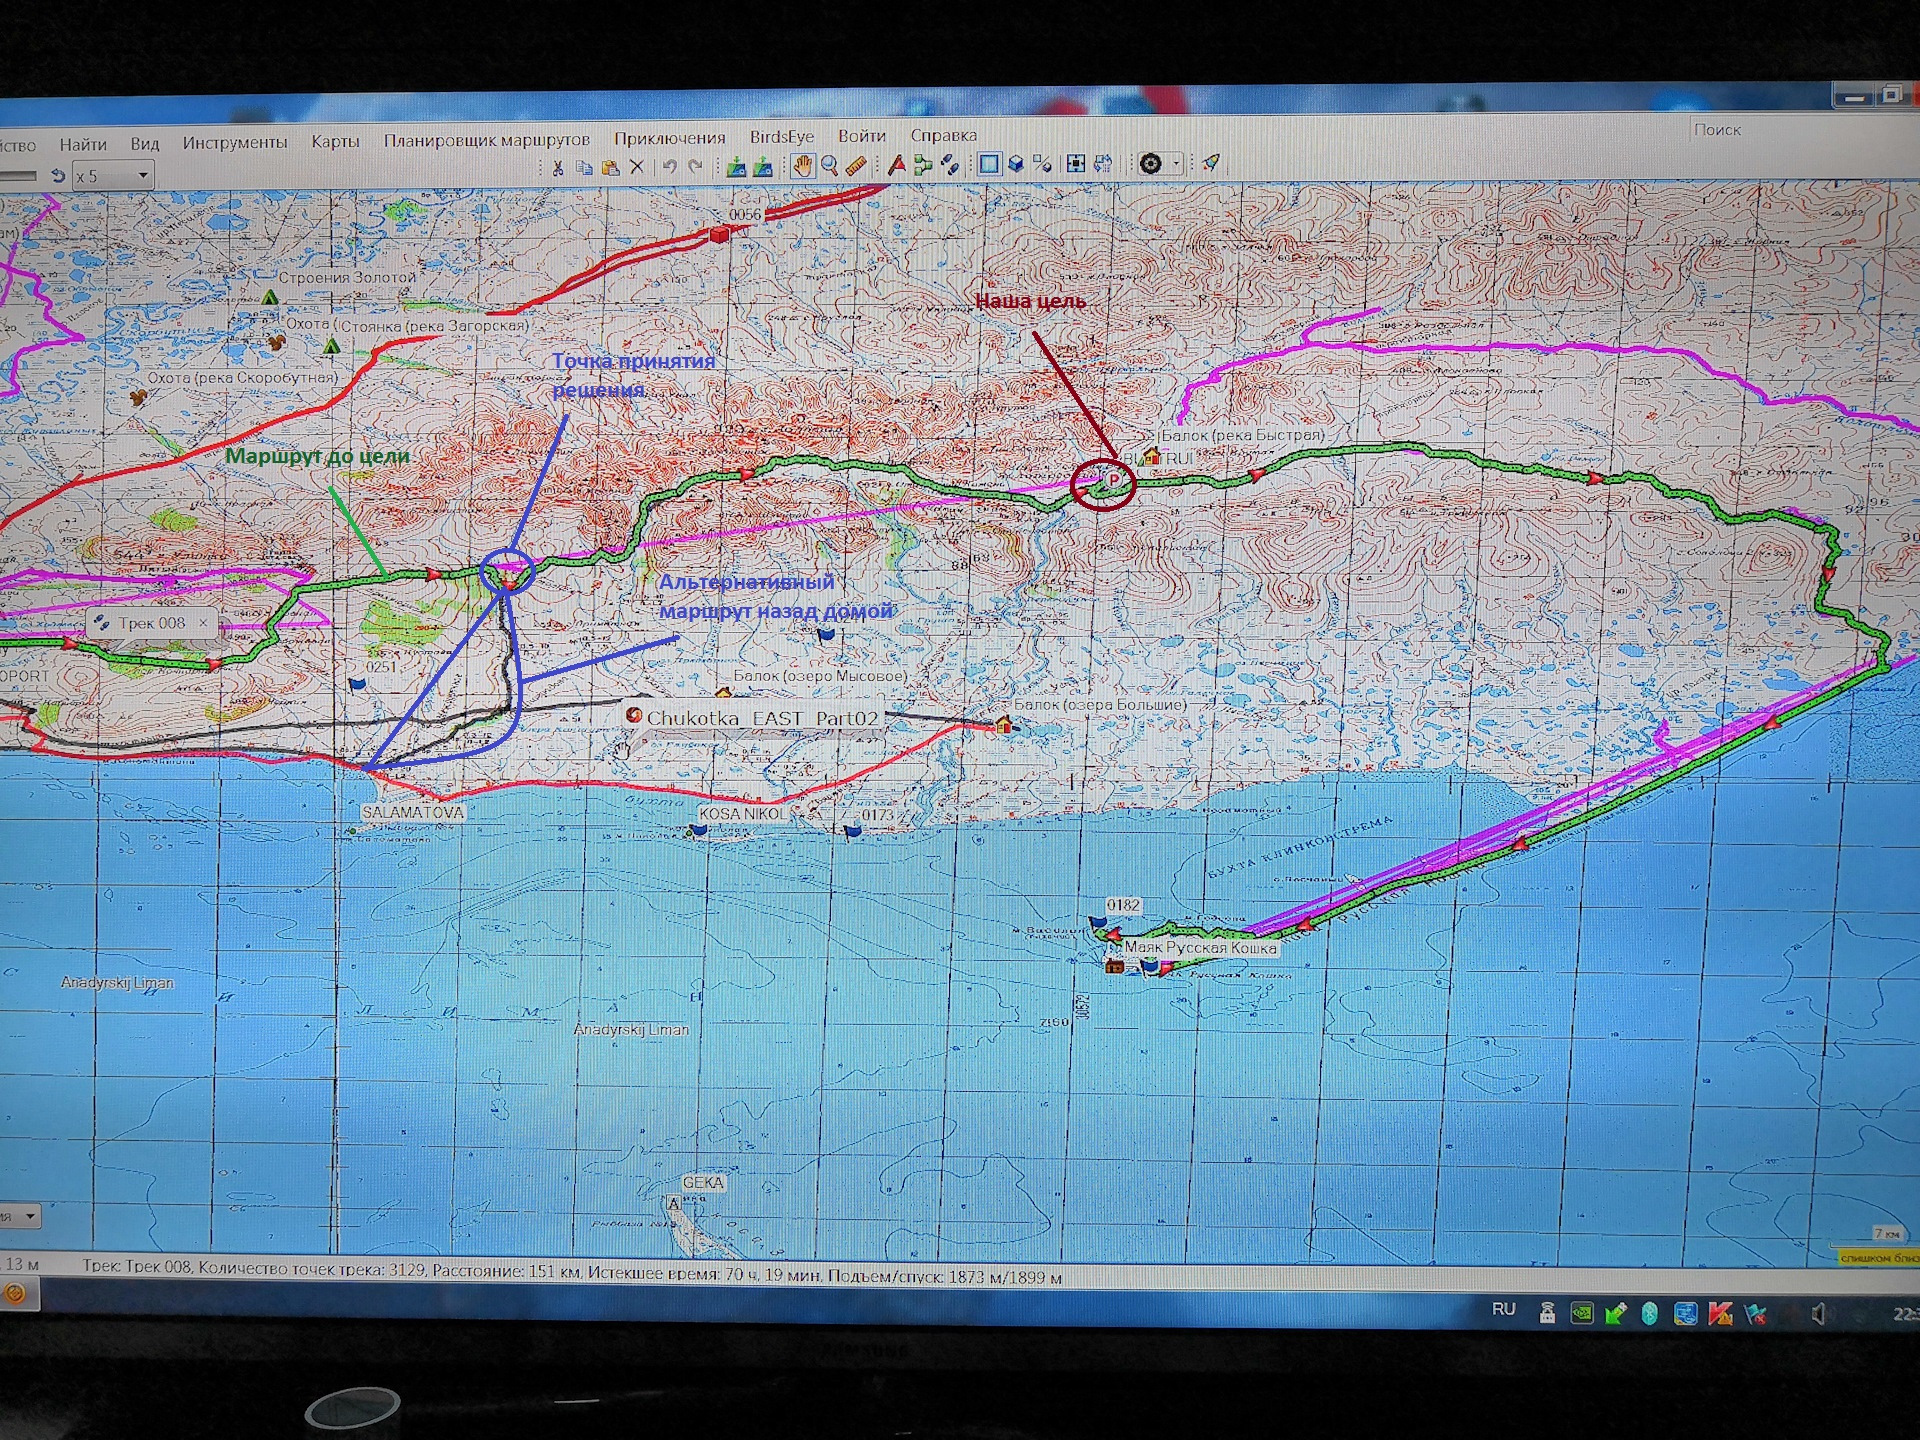Select the Zoom magnifier tool

tap(829, 166)
